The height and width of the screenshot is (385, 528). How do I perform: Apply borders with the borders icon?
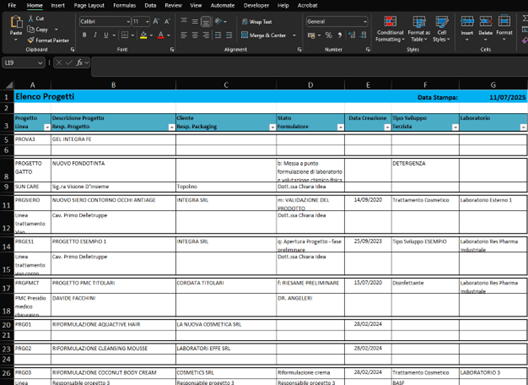(125, 35)
